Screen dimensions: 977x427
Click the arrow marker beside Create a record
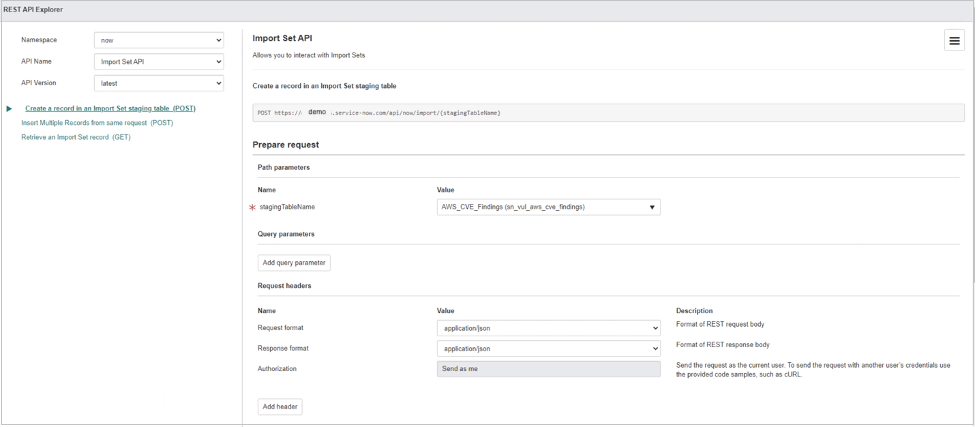click(9, 108)
